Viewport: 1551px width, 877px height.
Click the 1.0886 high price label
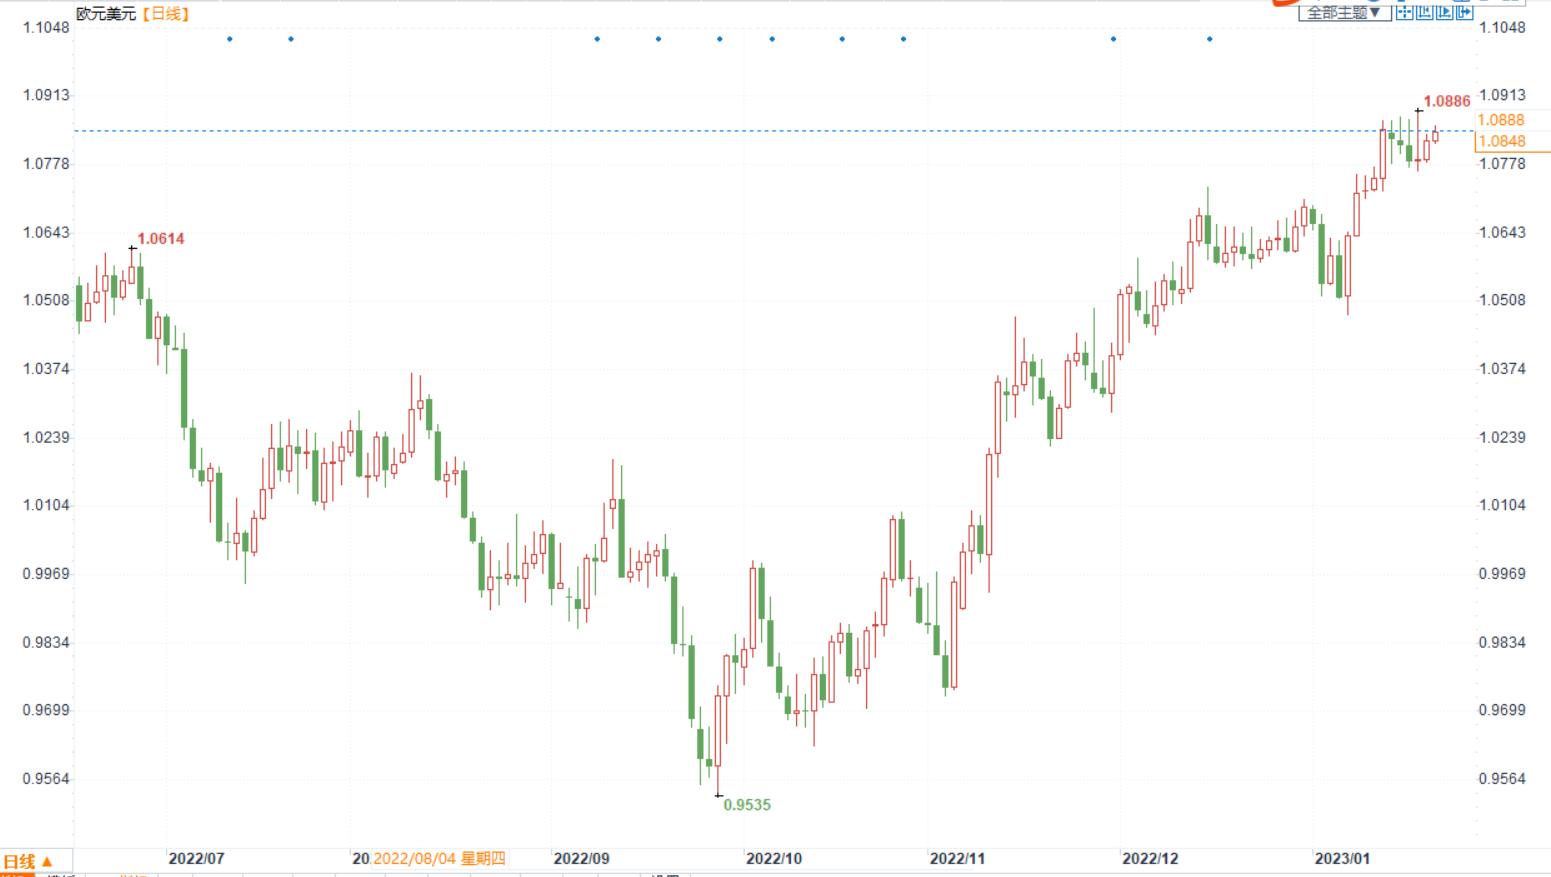(1446, 101)
